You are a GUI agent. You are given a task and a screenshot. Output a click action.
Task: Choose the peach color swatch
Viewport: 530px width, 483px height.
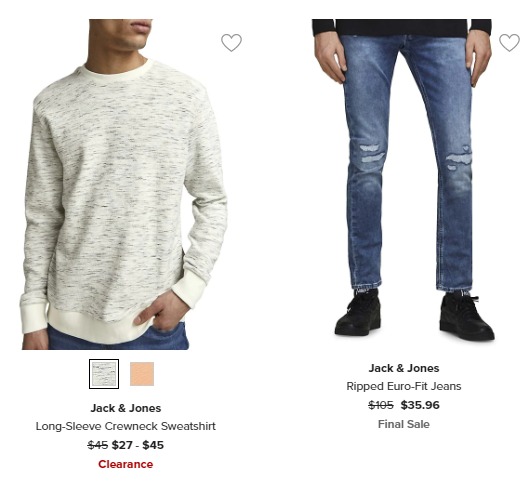pyautogui.click(x=142, y=374)
